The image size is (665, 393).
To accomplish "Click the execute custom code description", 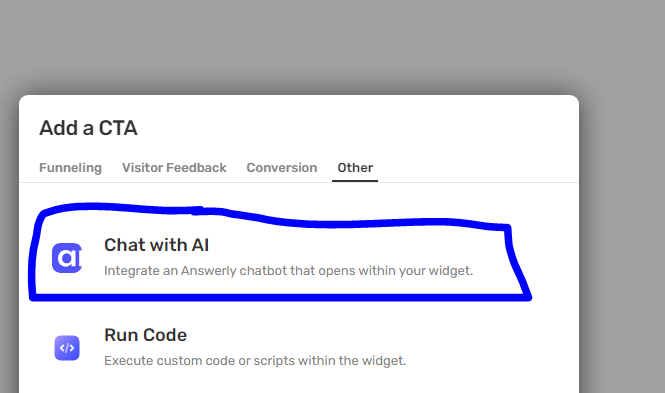I will pos(255,361).
